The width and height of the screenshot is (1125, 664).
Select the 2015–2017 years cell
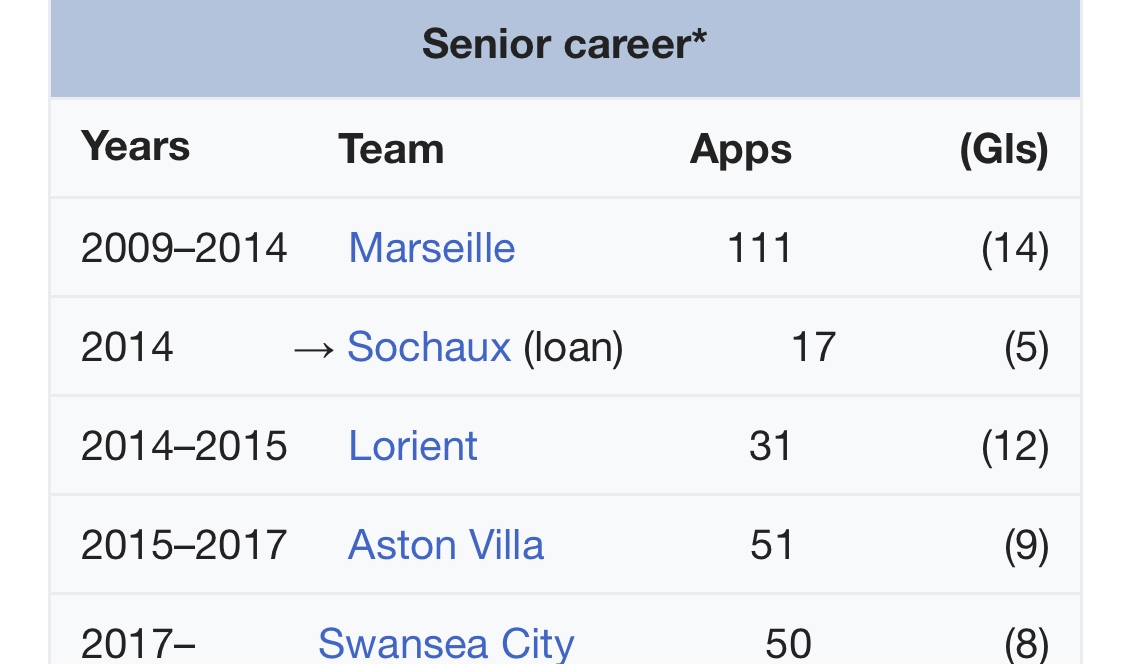[184, 545]
